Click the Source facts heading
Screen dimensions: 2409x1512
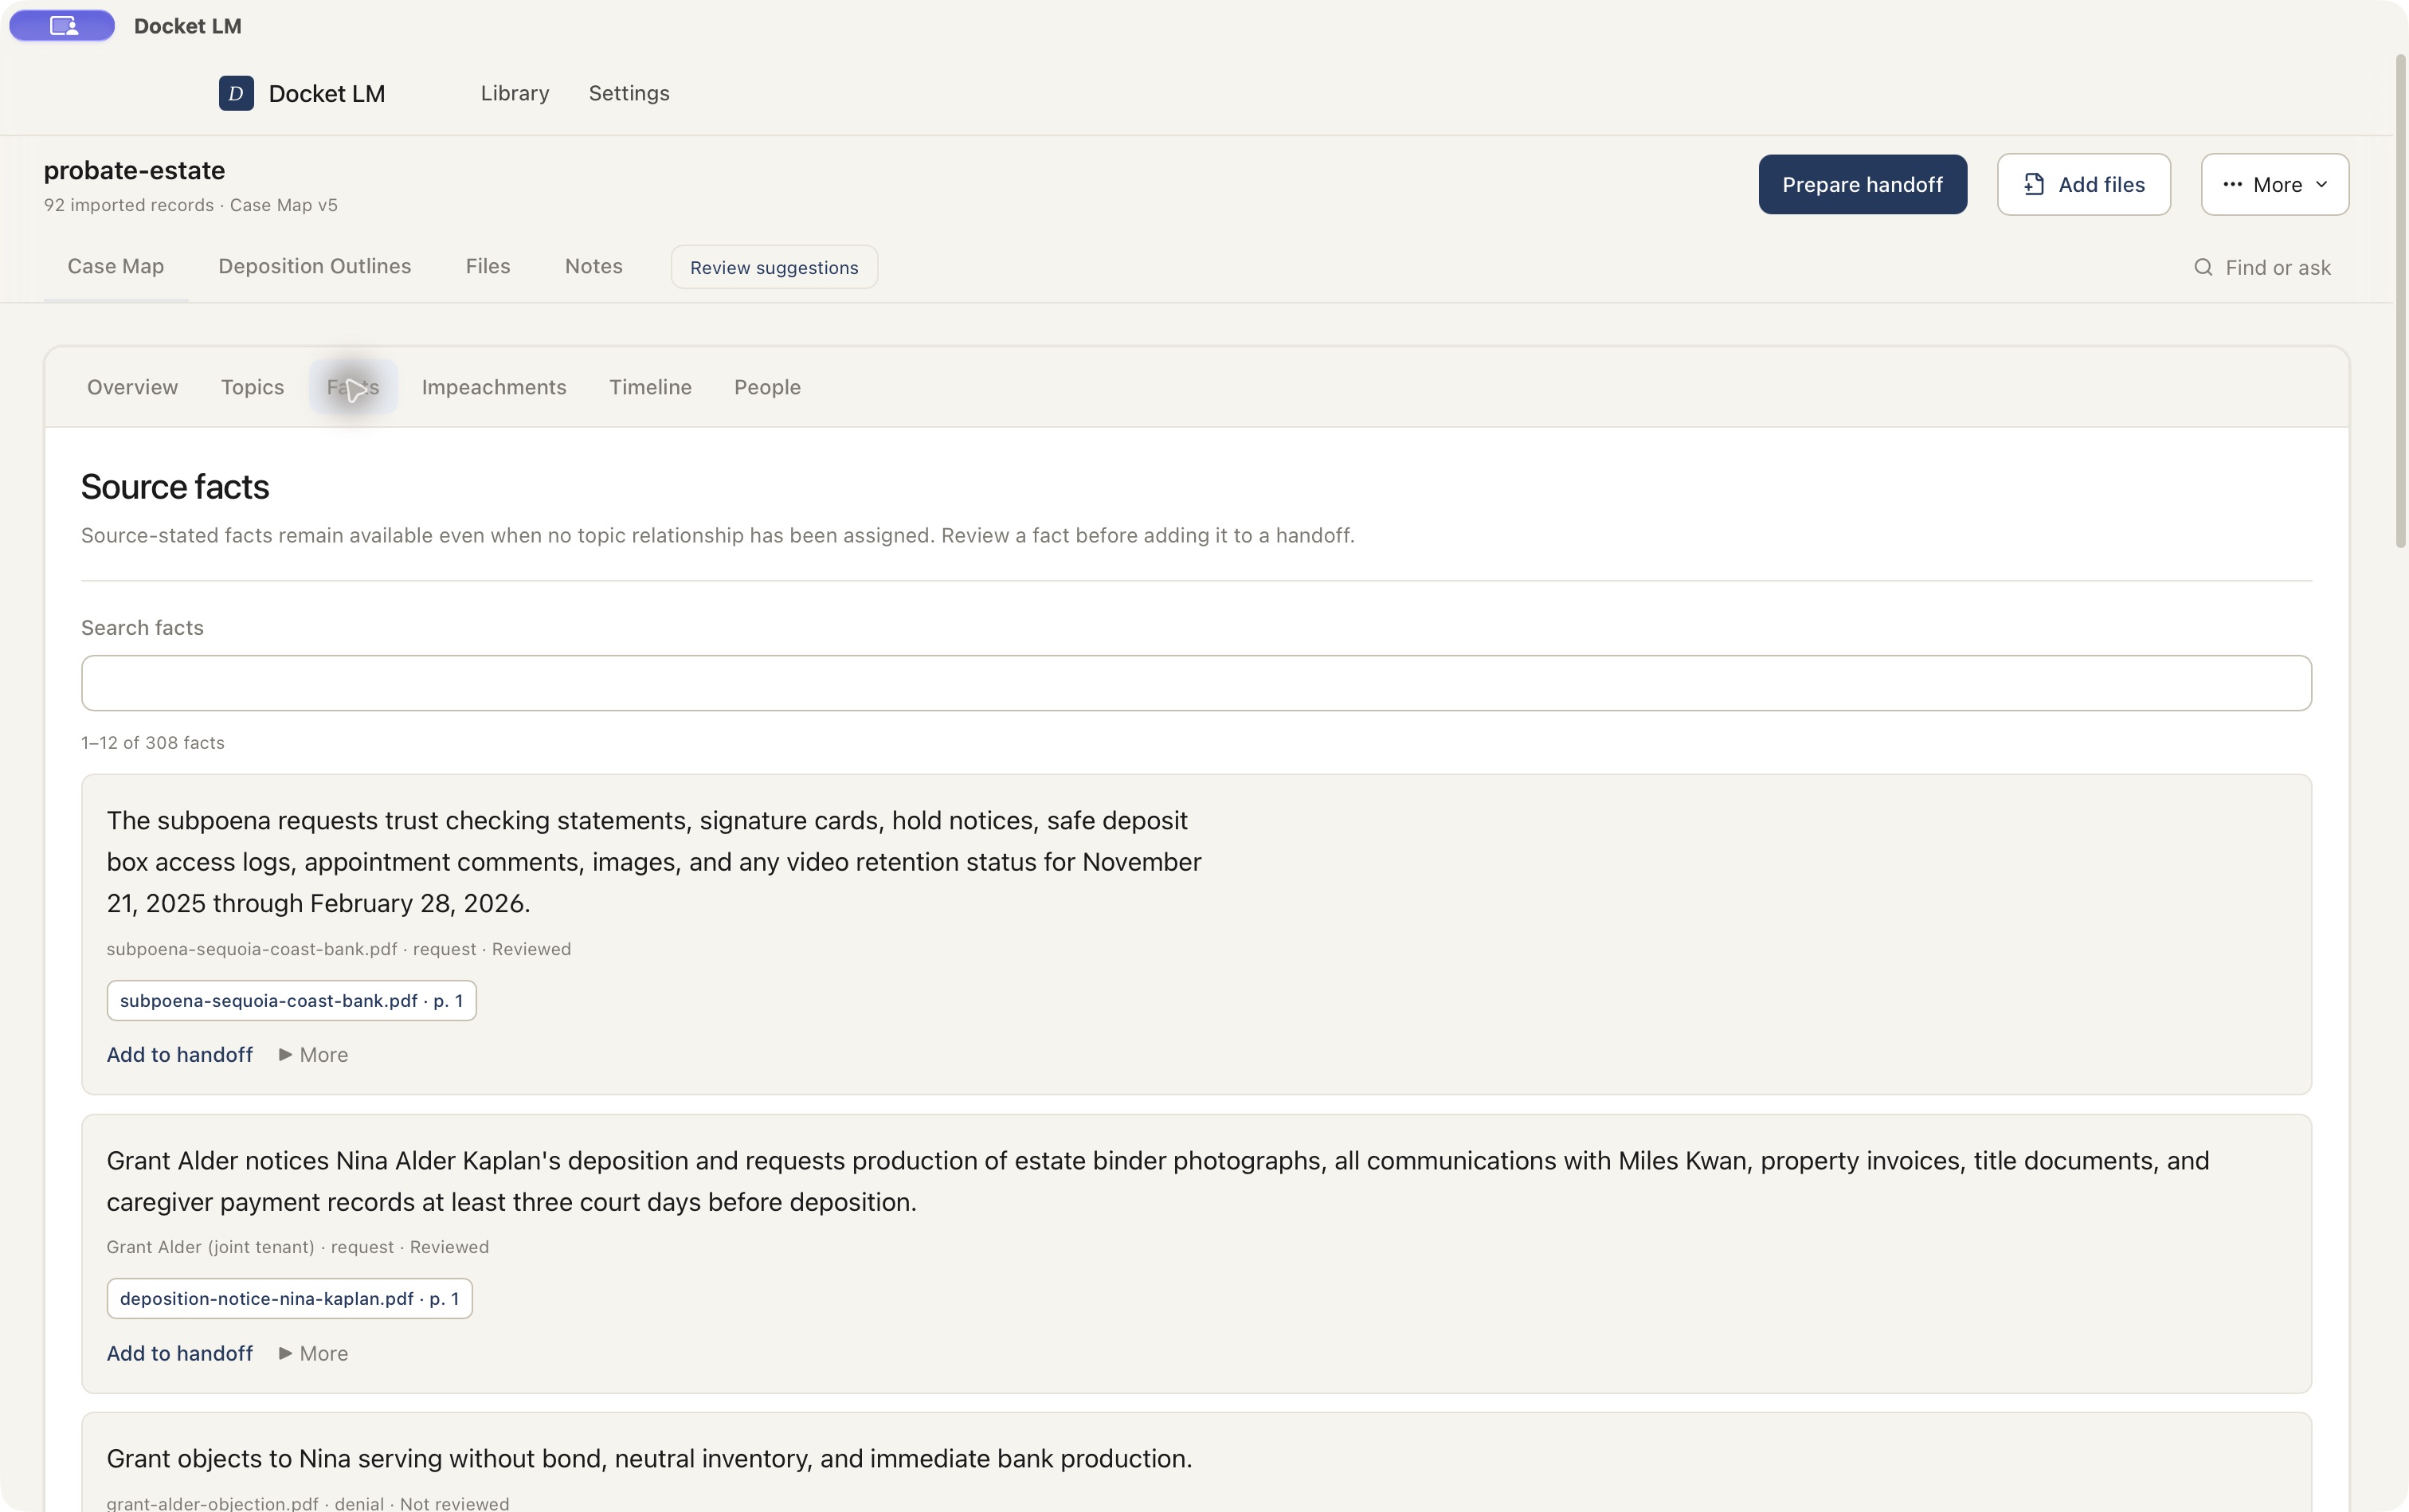point(175,487)
